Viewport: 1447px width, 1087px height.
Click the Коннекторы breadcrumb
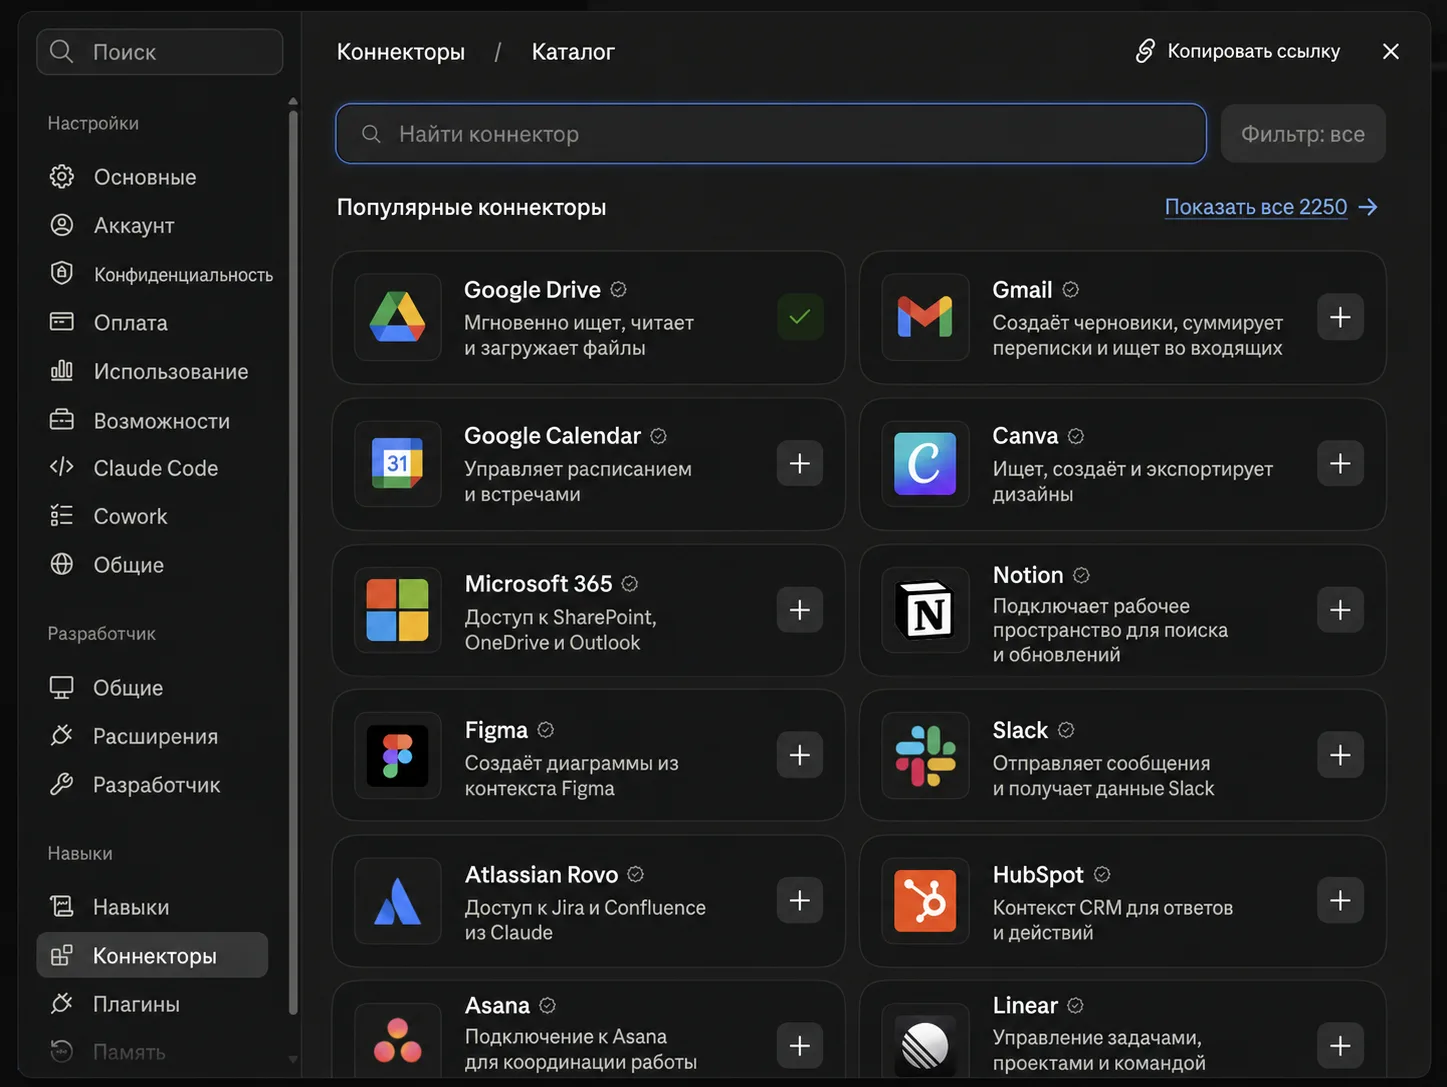(x=401, y=52)
